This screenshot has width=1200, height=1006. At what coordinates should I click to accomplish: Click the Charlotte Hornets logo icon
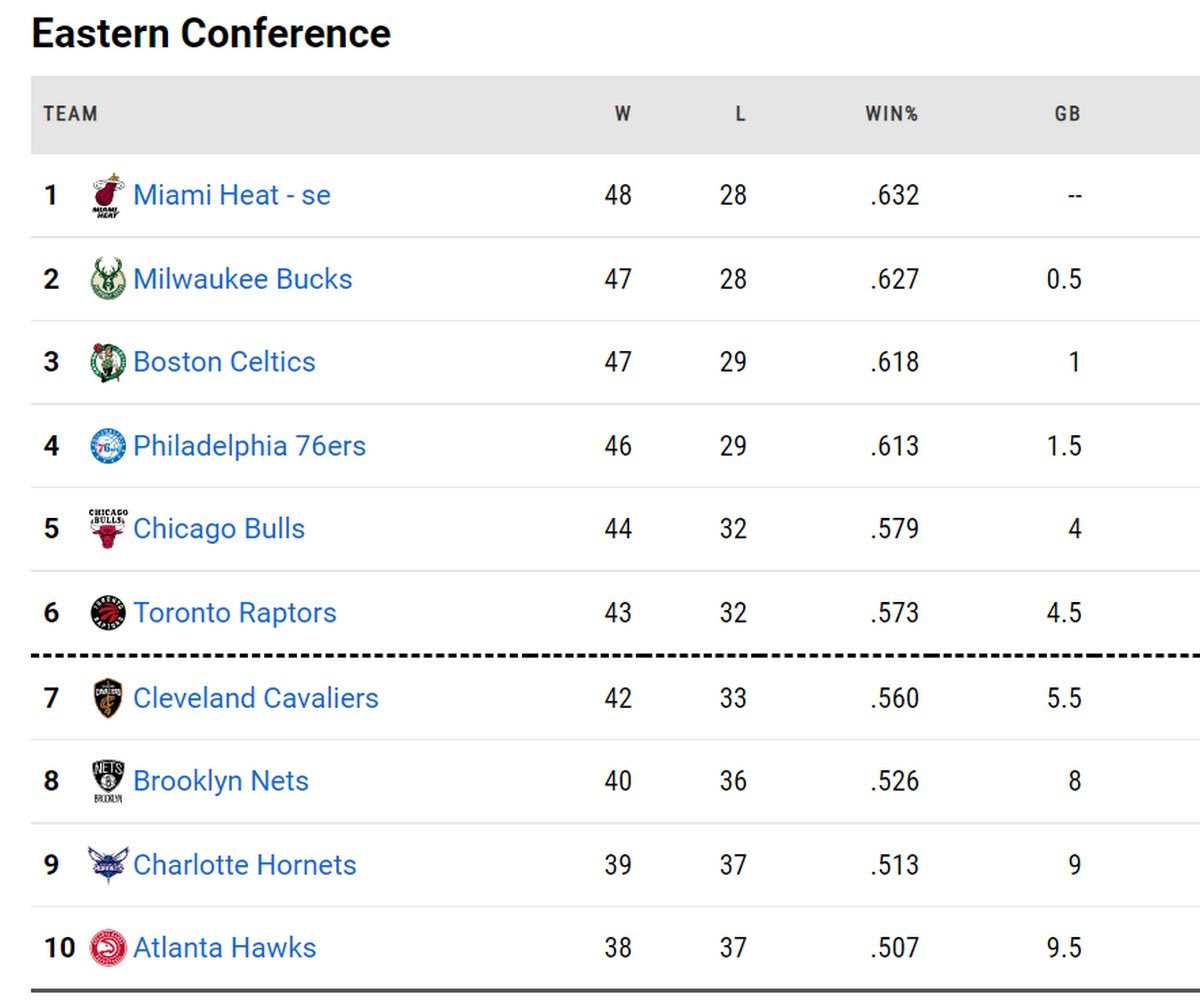(107, 865)
